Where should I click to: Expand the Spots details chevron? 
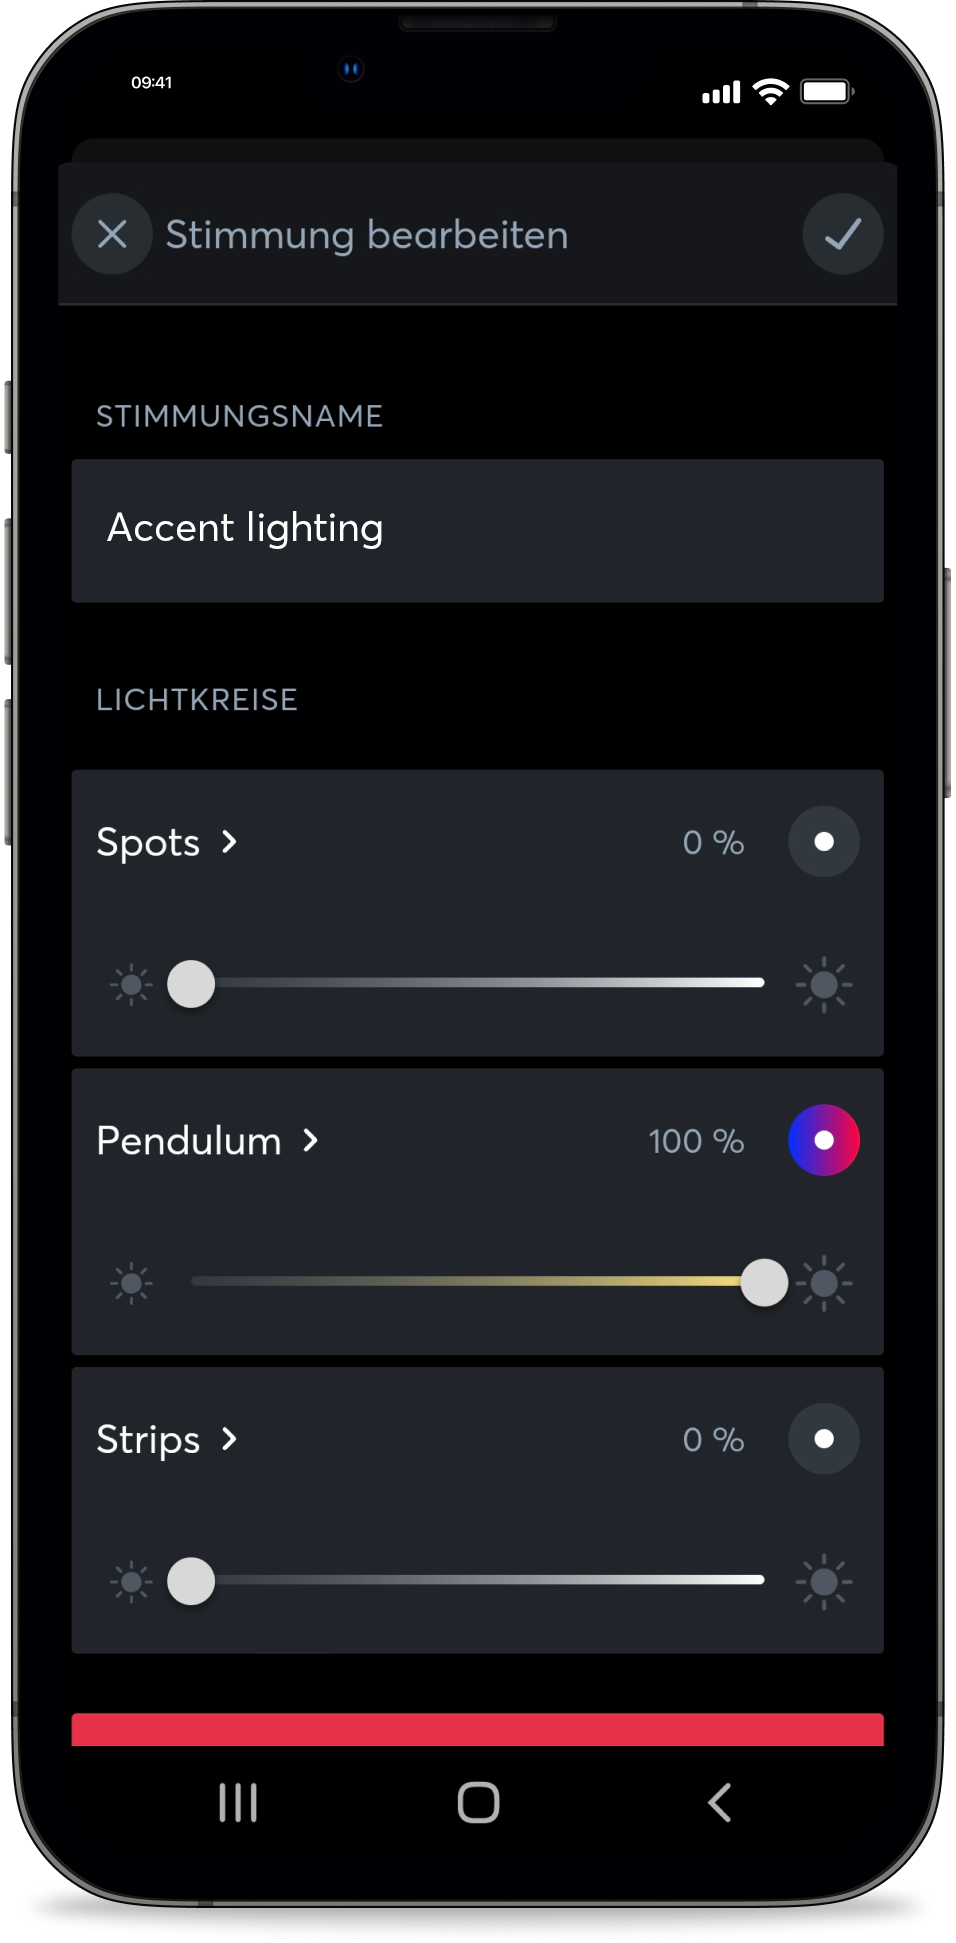pos(230,842)
